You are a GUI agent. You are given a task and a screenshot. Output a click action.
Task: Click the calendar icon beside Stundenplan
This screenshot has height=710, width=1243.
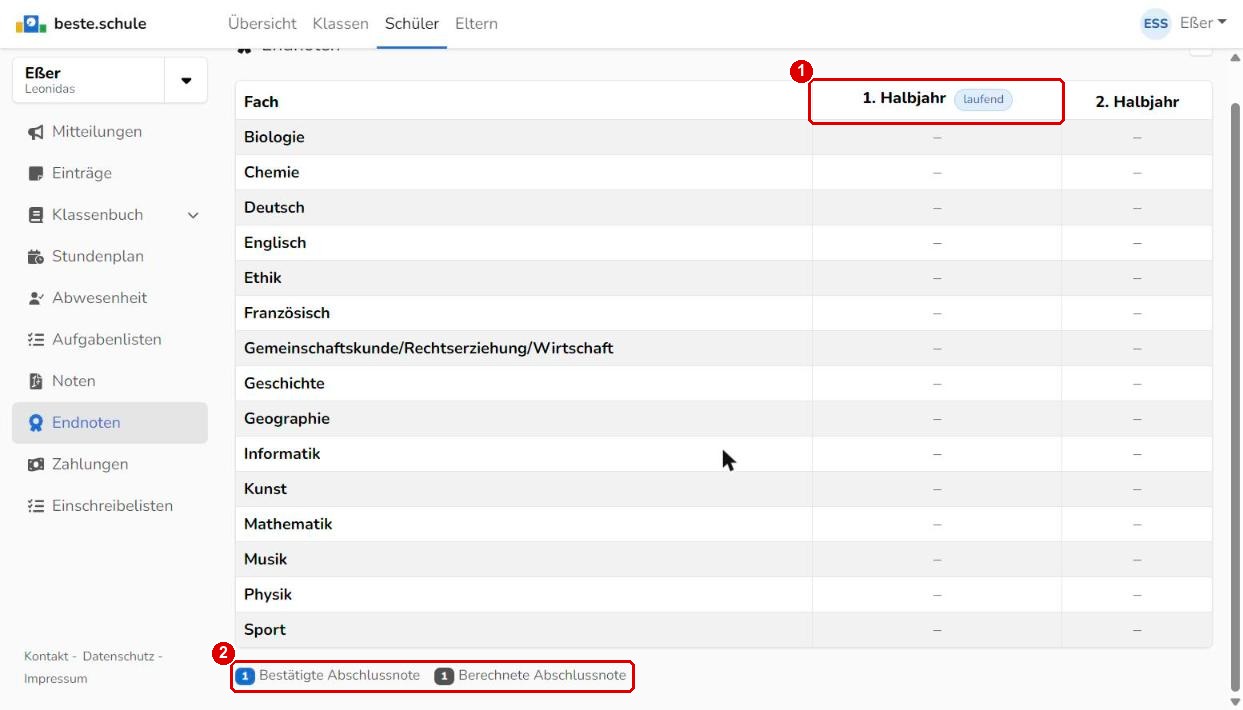[x=36, y=257]
